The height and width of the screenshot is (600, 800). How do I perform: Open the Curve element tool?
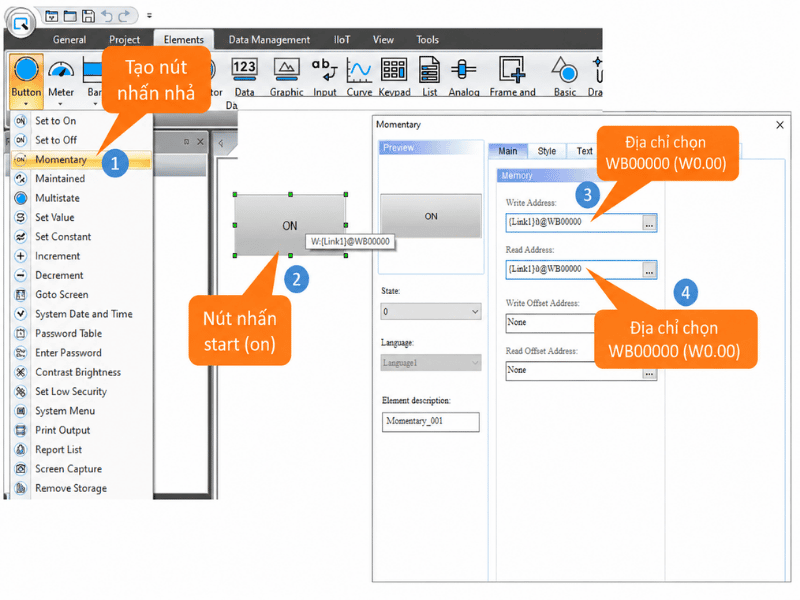359,78
